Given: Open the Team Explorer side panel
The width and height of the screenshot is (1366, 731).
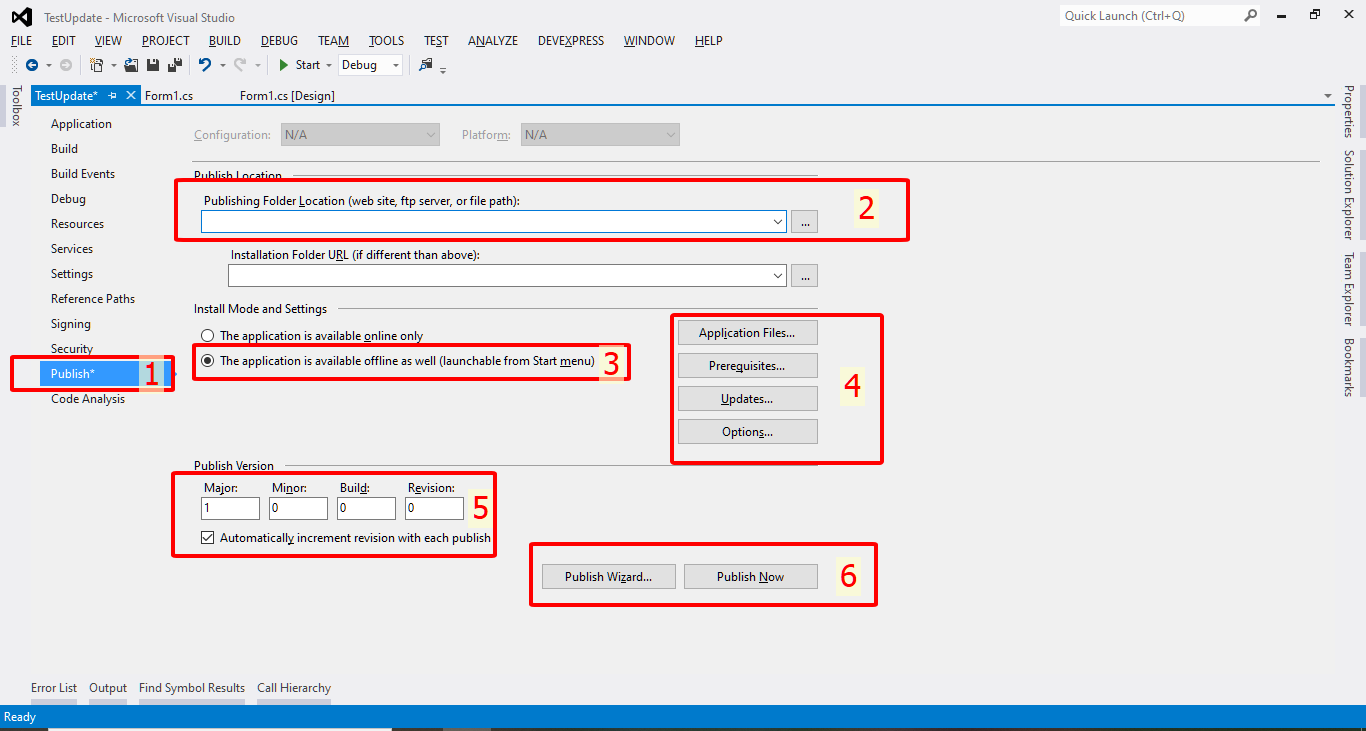Looking at the screenshot, I should pos(1349,290).
